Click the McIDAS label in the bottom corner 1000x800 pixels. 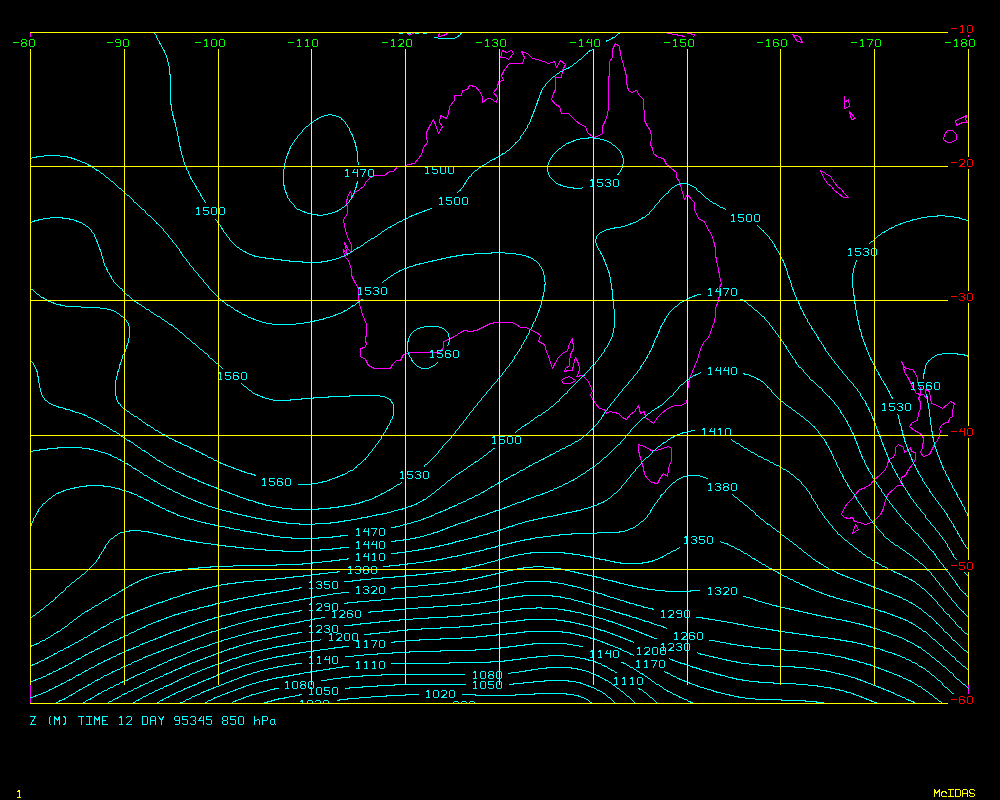(x=954, y=793)
